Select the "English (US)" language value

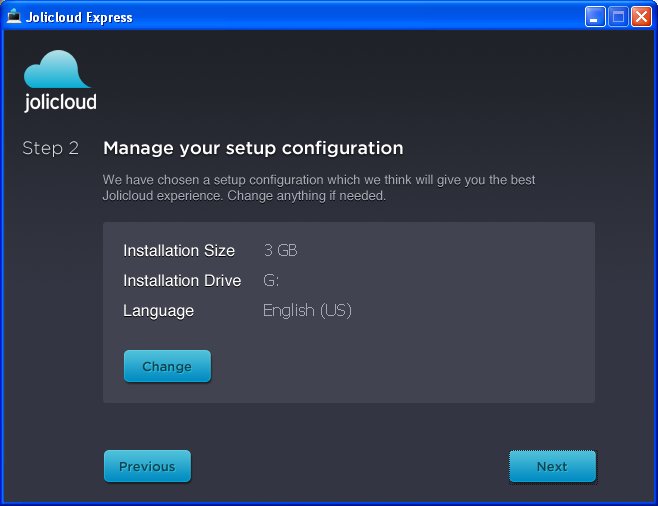click(x=307, y=310)
